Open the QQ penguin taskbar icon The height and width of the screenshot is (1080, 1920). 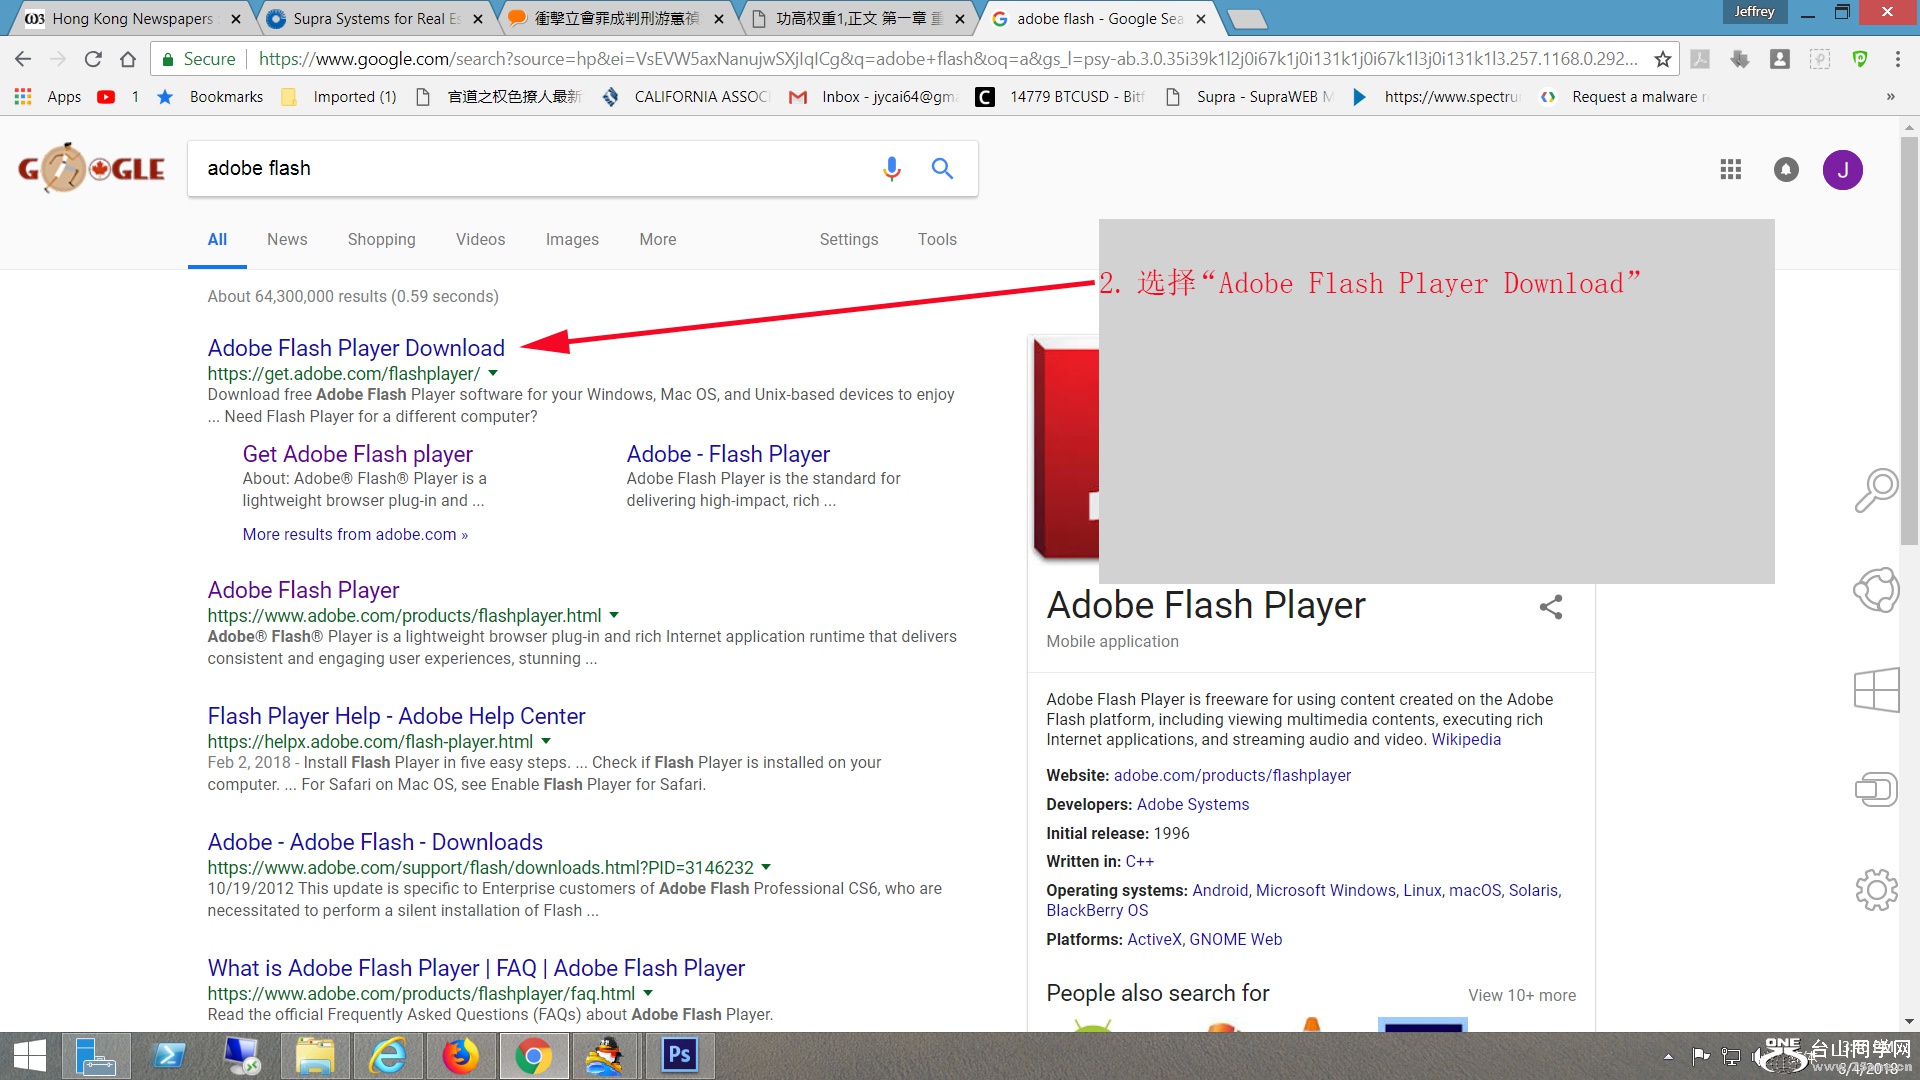click(x=606, y=1056)
